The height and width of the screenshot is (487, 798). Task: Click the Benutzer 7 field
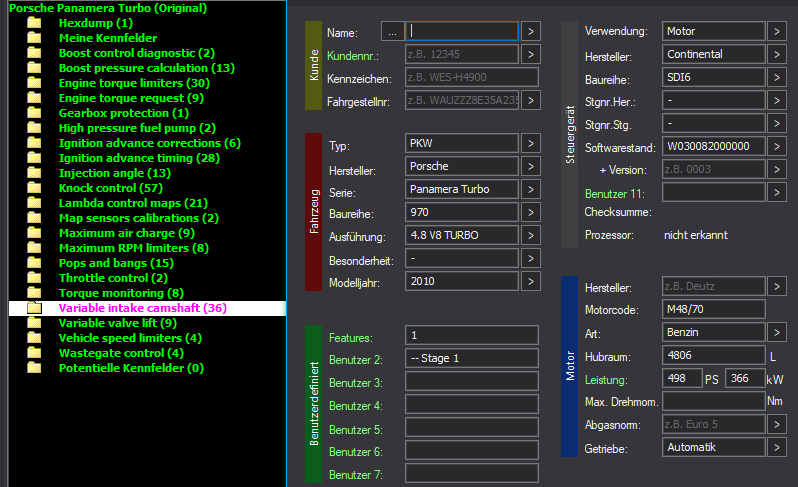(472, 473)
